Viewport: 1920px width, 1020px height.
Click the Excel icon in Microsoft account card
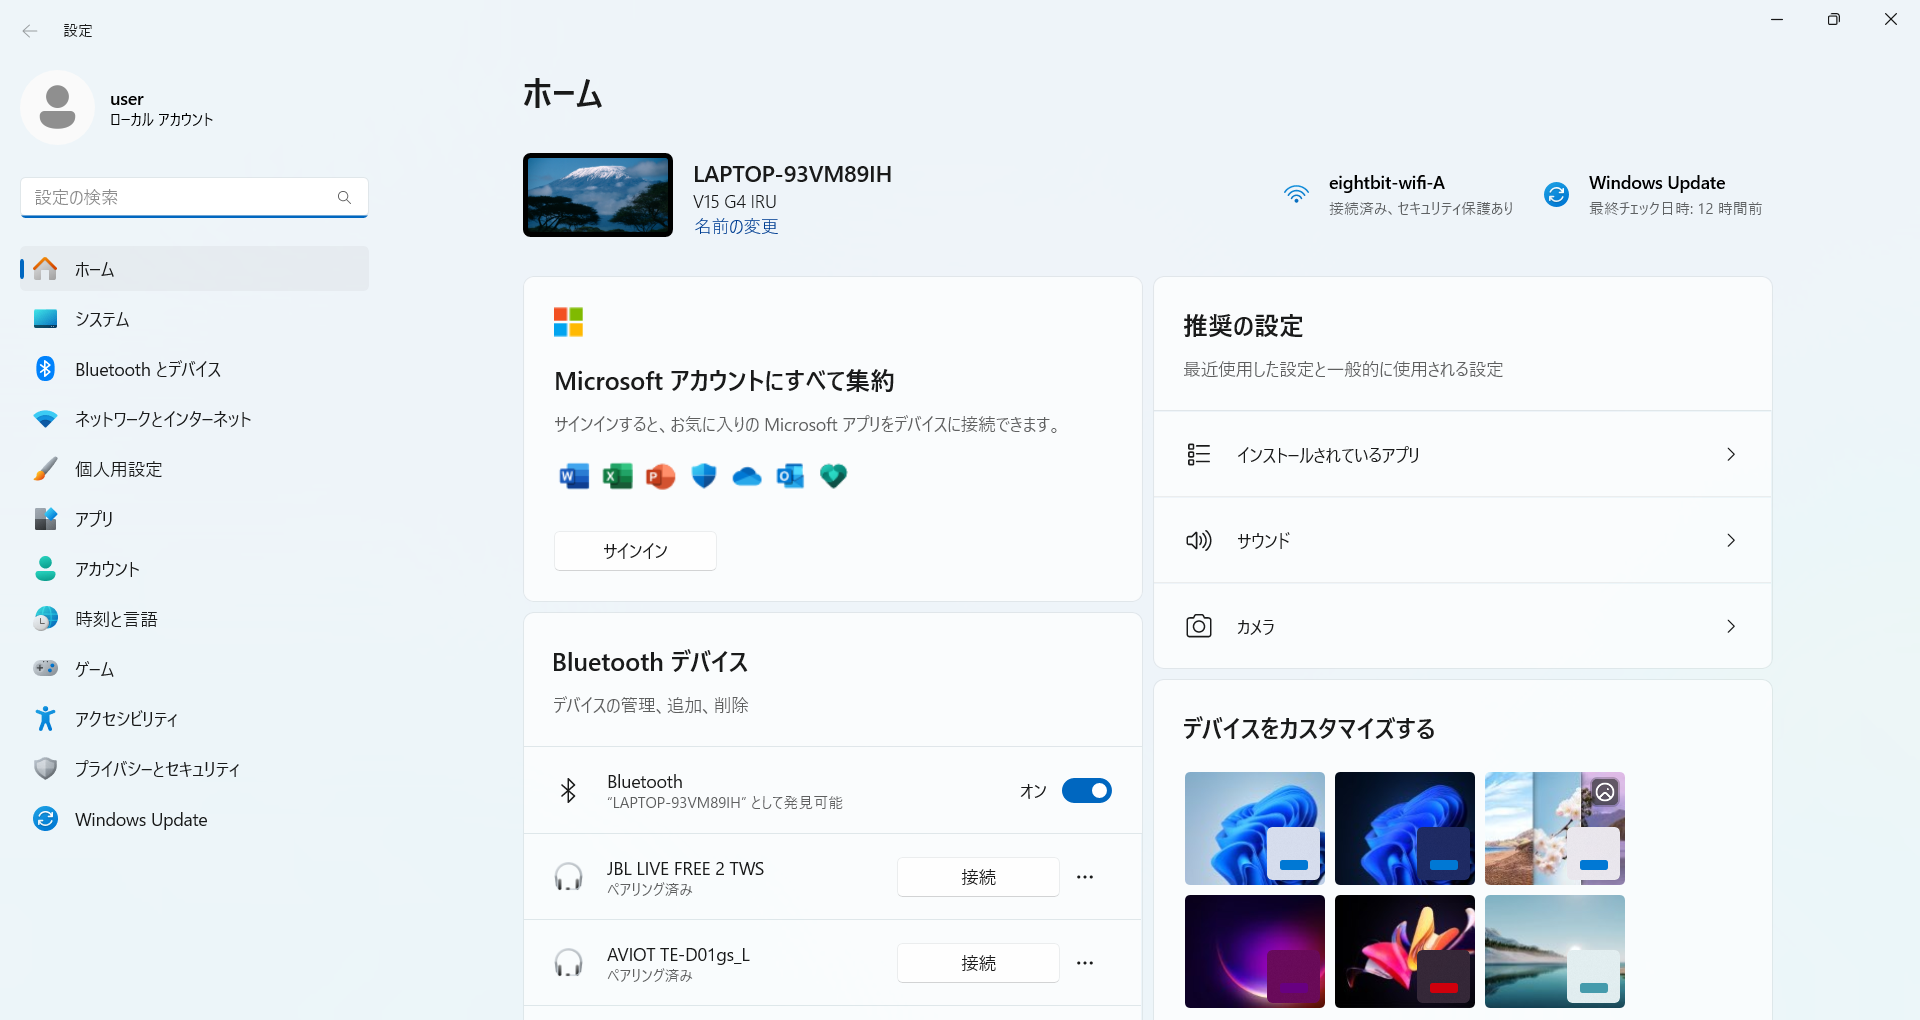[x=617, y=476]
